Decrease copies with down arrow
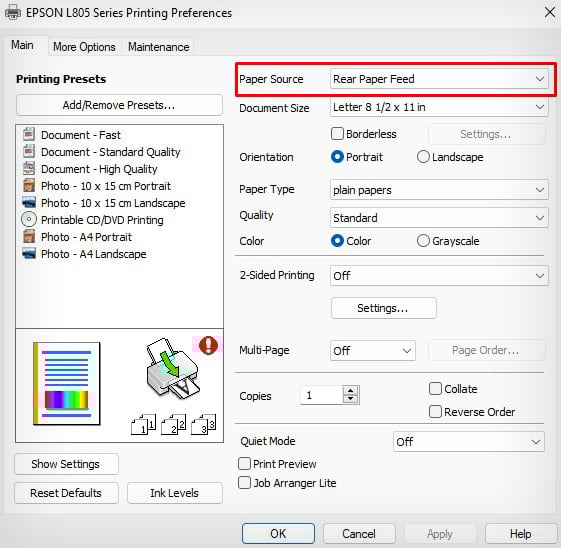The width and height of the screenshot is (561, 548). (350, 399)
